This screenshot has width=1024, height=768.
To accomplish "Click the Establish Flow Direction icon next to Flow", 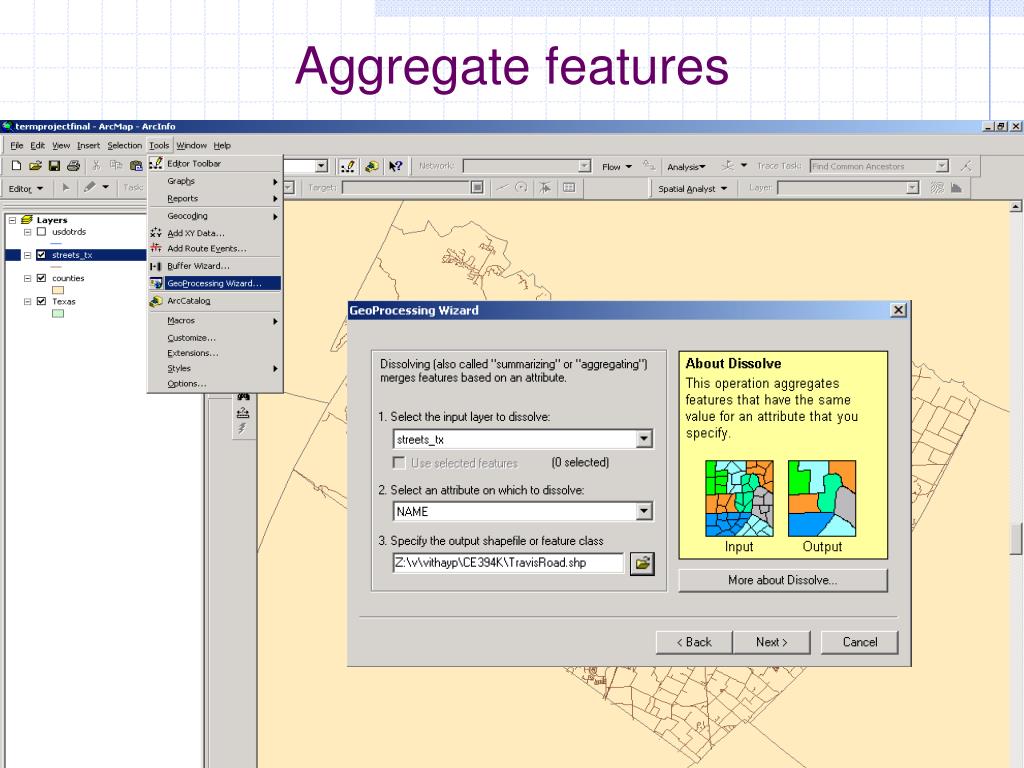I will pos(648,166).
